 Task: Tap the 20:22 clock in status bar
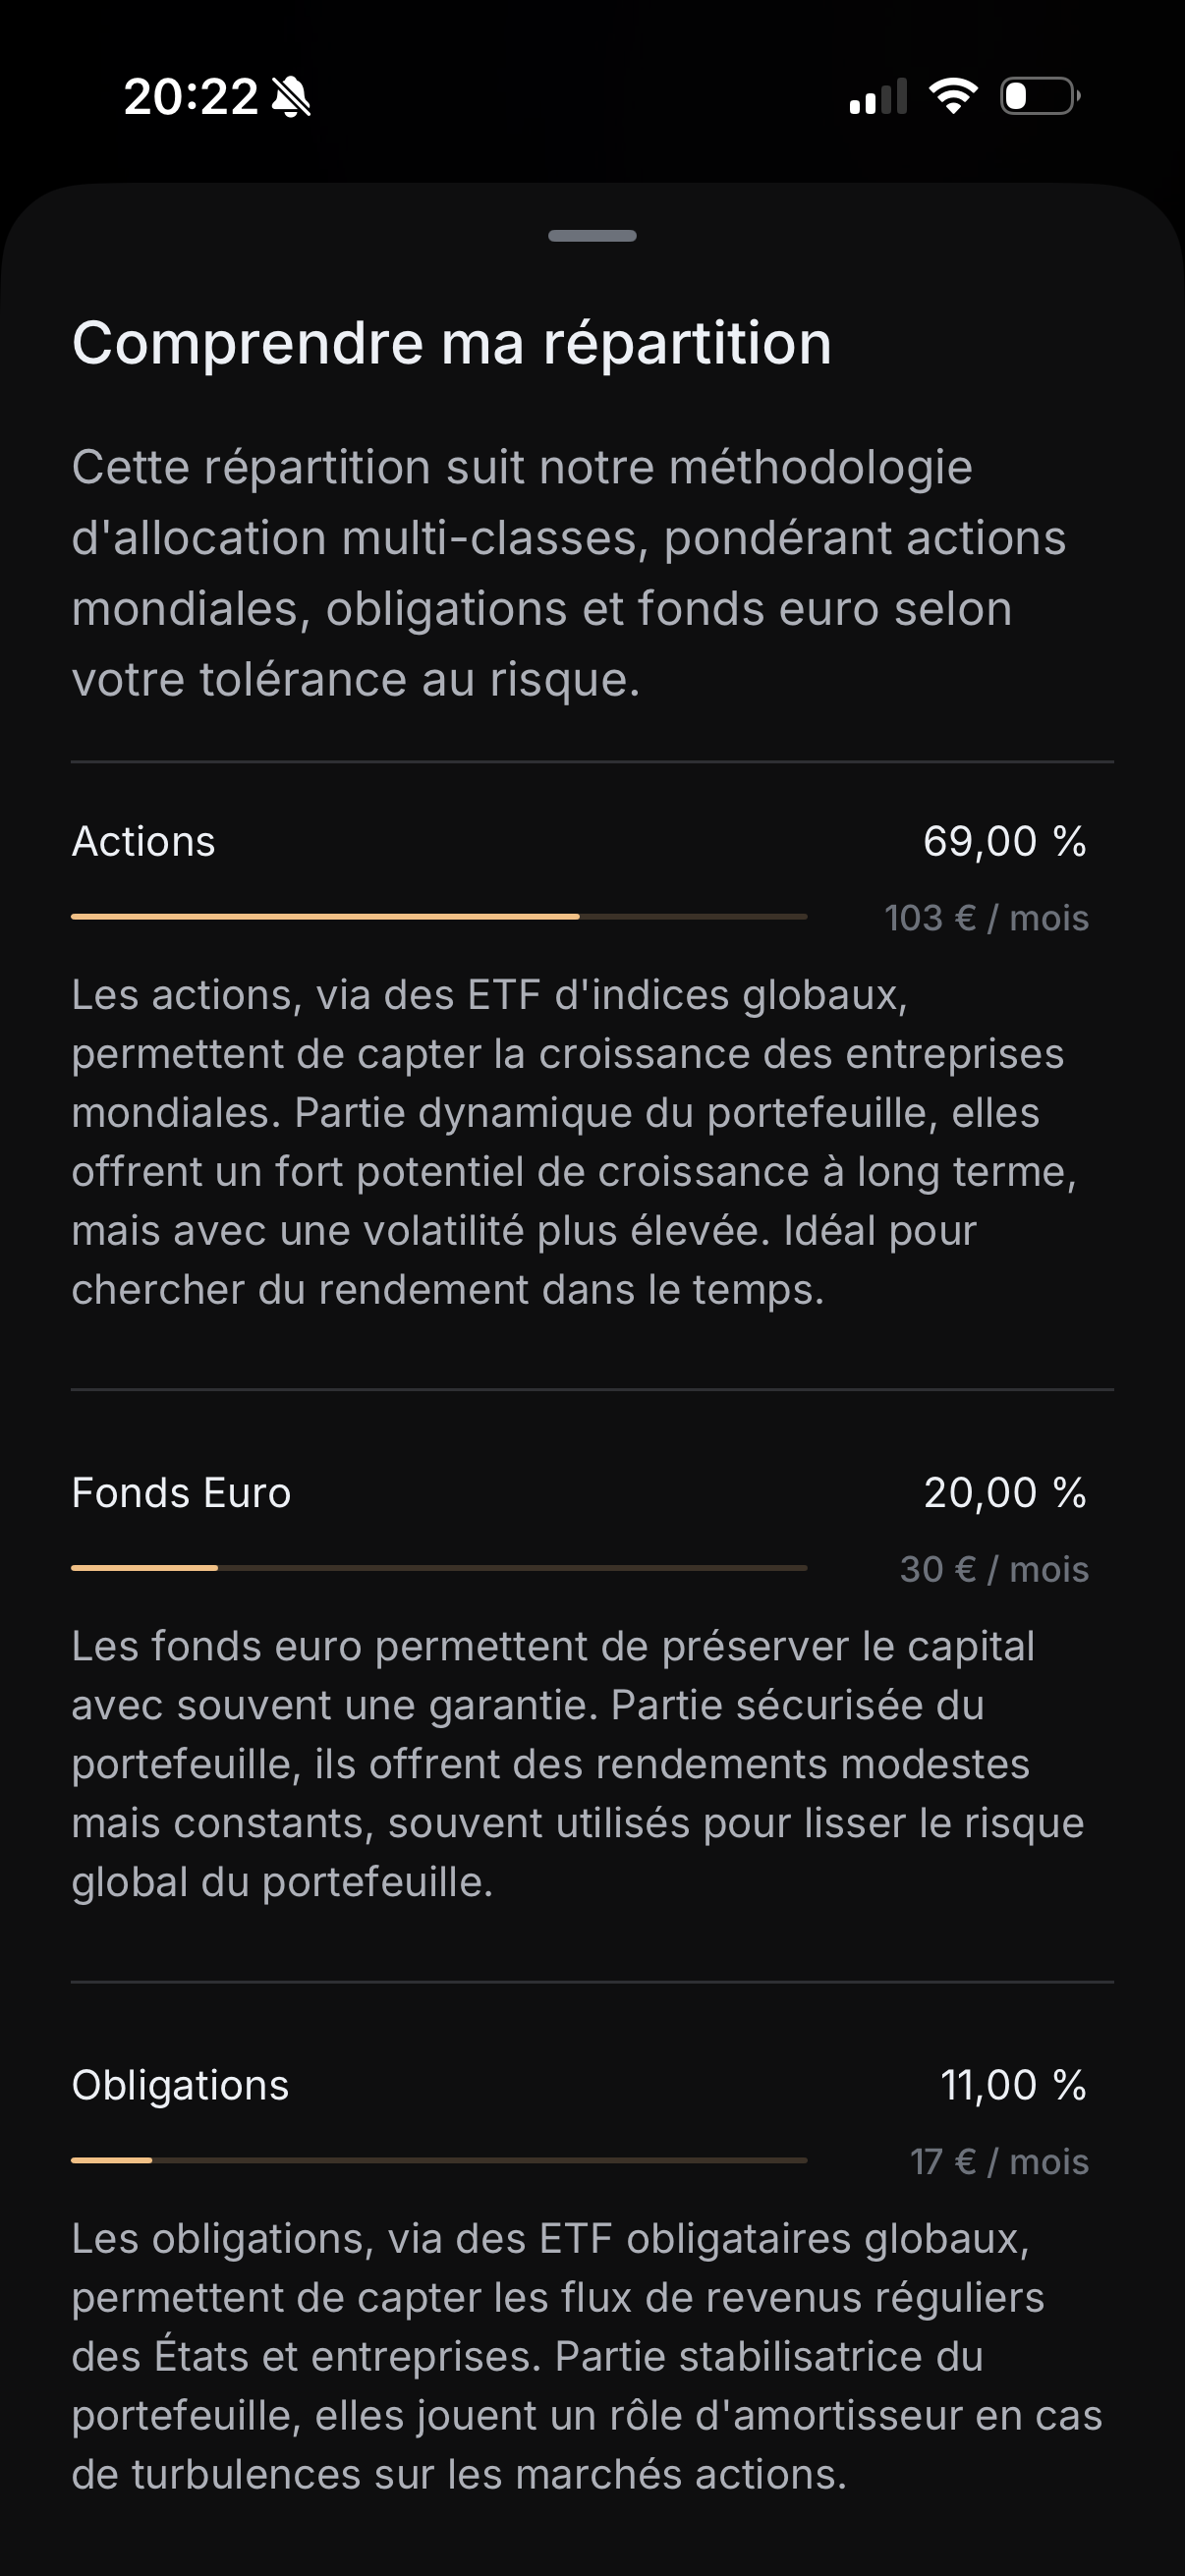(x=191, y=97)
